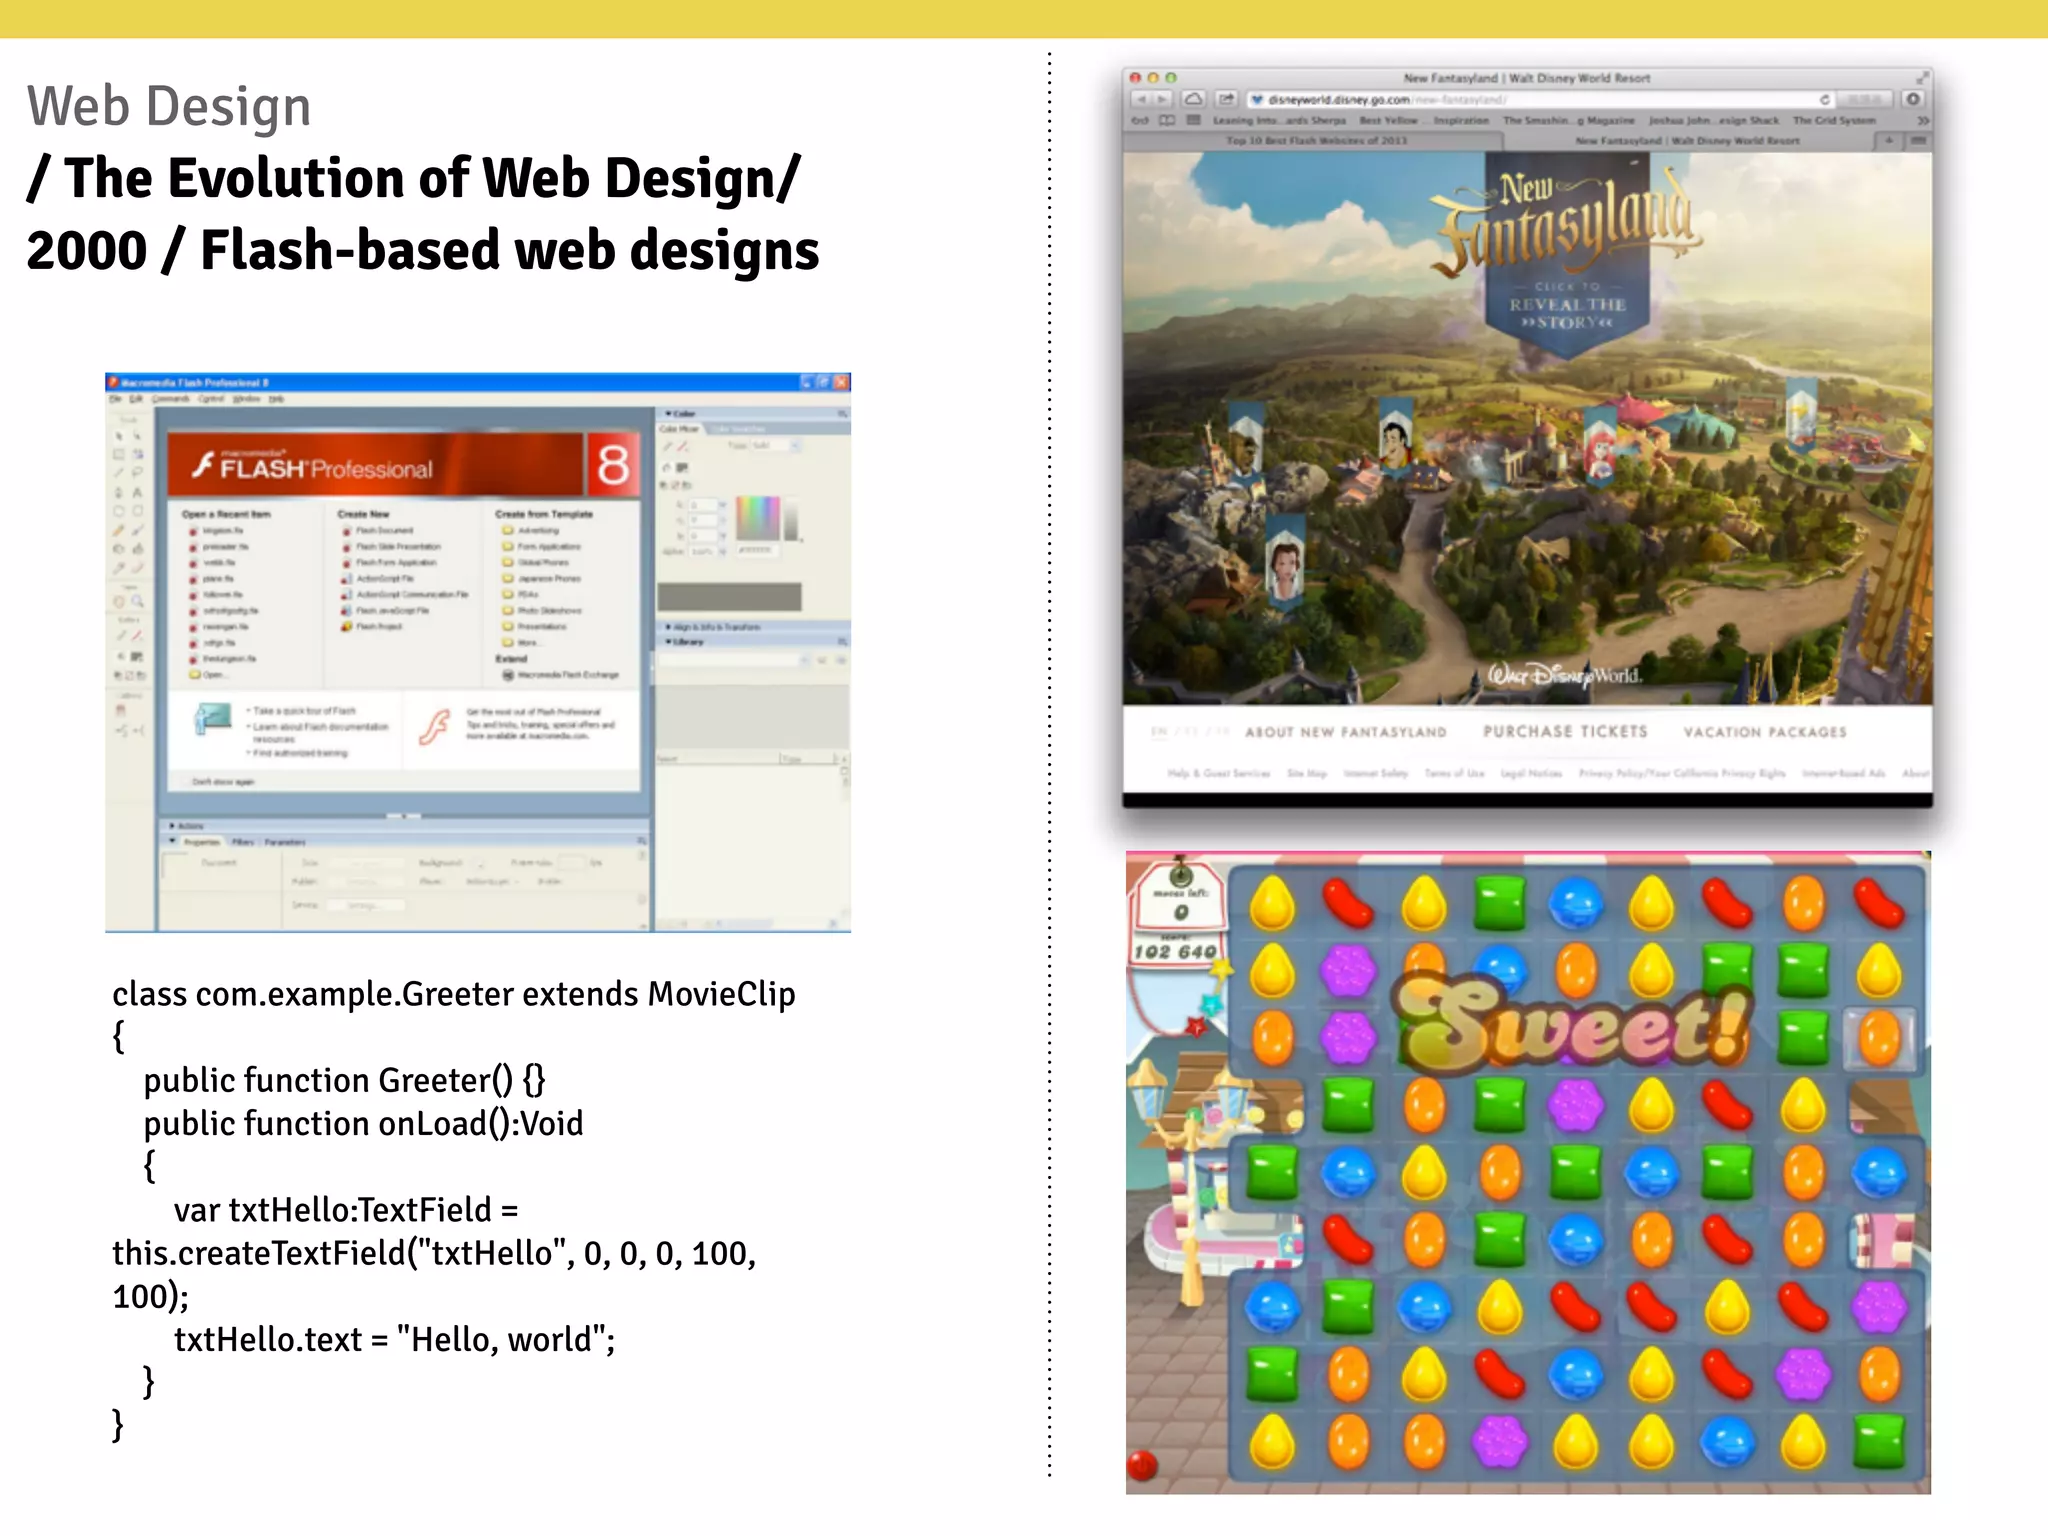This screenshot has height=1536, width=2048.
Task: Collapse the Library panel in Flash
Action: pos(669,642)
